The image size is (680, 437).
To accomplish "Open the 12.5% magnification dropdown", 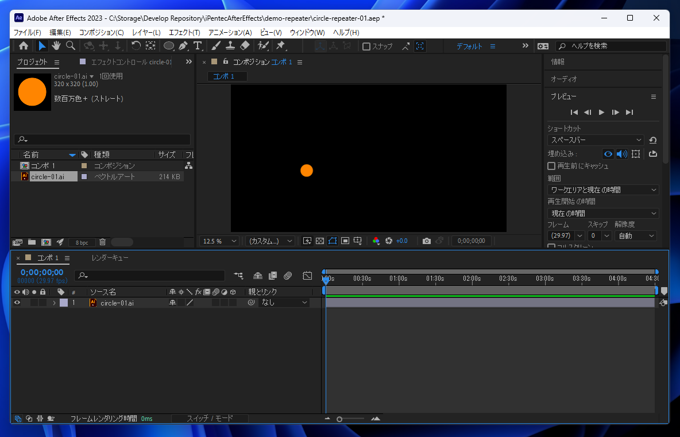I will tap(220, 241).
